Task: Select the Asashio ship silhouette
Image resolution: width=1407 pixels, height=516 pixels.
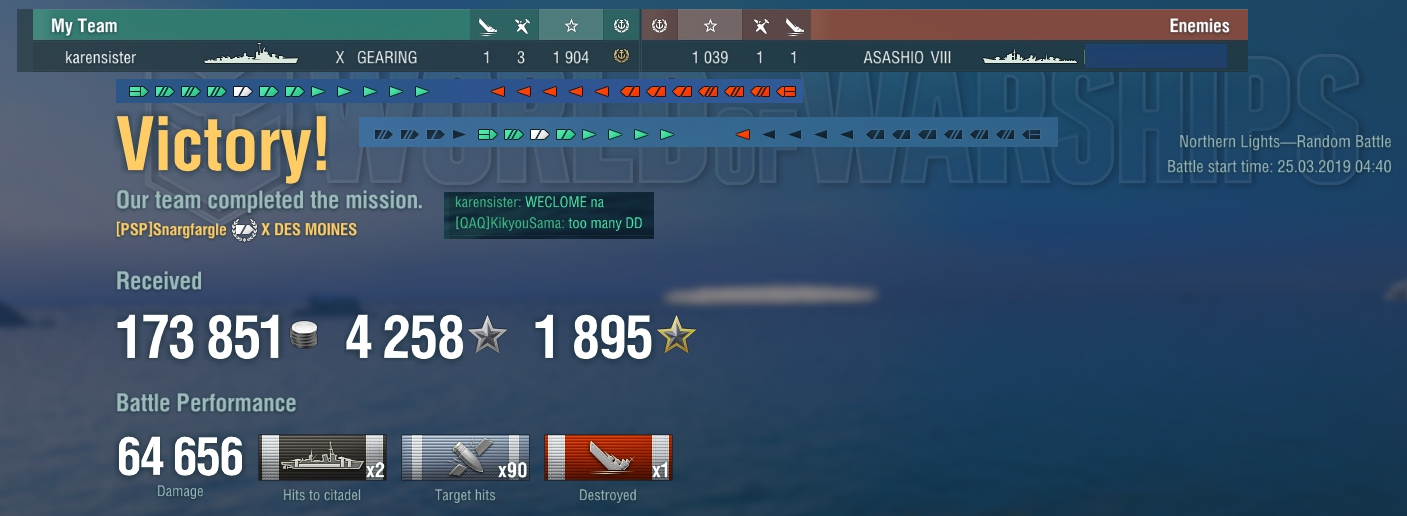Action: coord(1029,57)
